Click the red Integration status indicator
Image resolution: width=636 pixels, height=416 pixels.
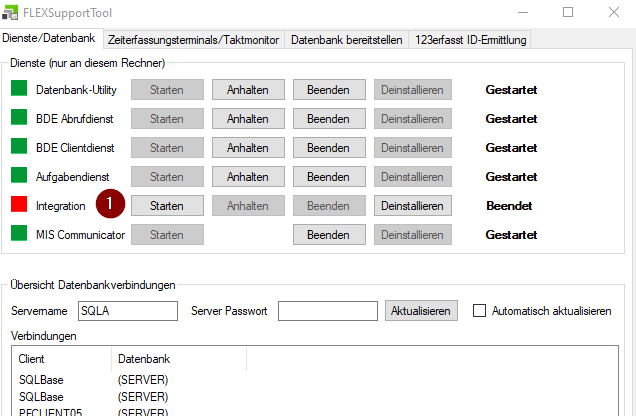coord(19,205)
